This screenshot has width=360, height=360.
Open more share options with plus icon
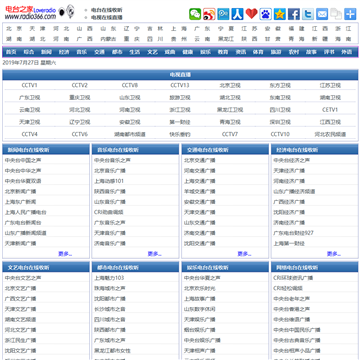(350, 14)
